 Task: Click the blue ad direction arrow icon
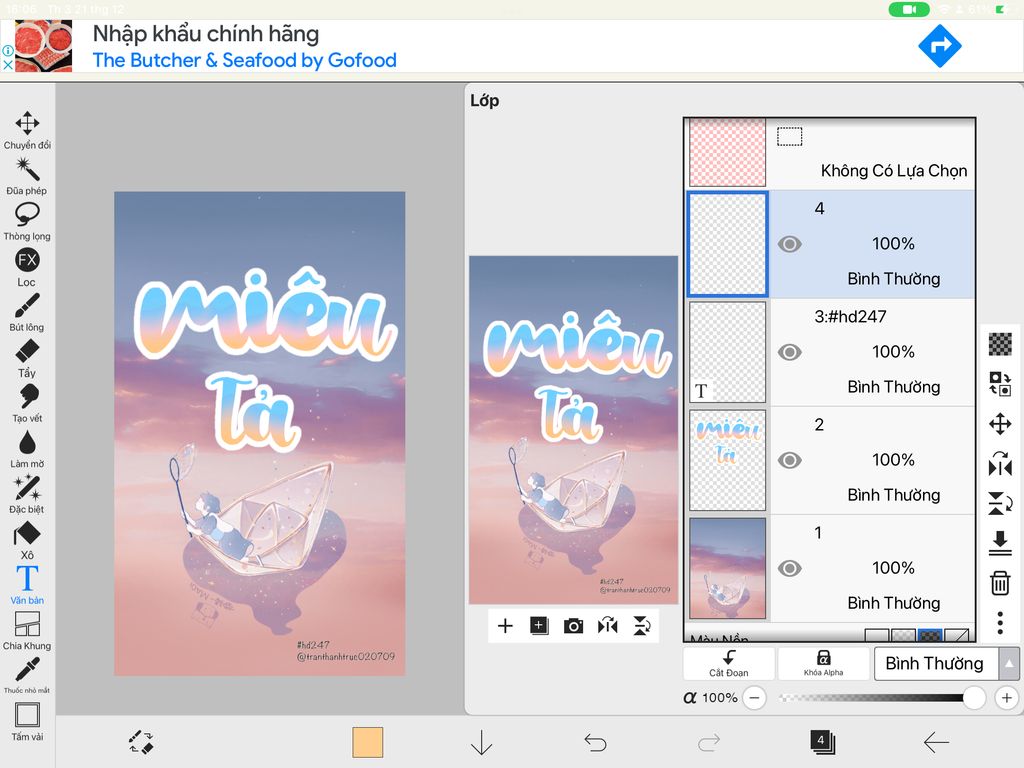(940, 46)
